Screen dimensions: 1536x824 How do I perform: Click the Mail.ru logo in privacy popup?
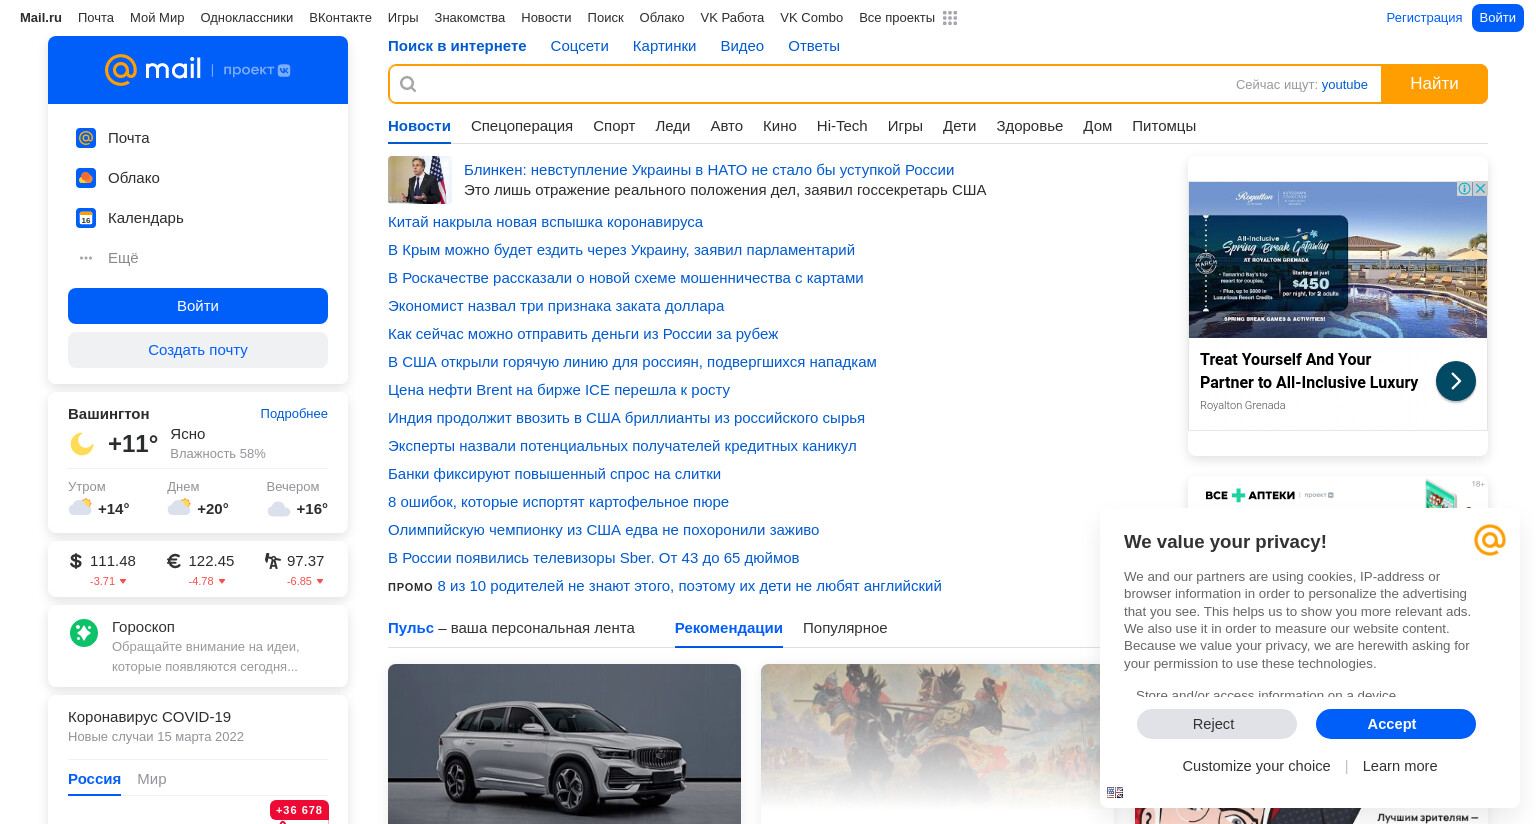tap(1490, 540)
